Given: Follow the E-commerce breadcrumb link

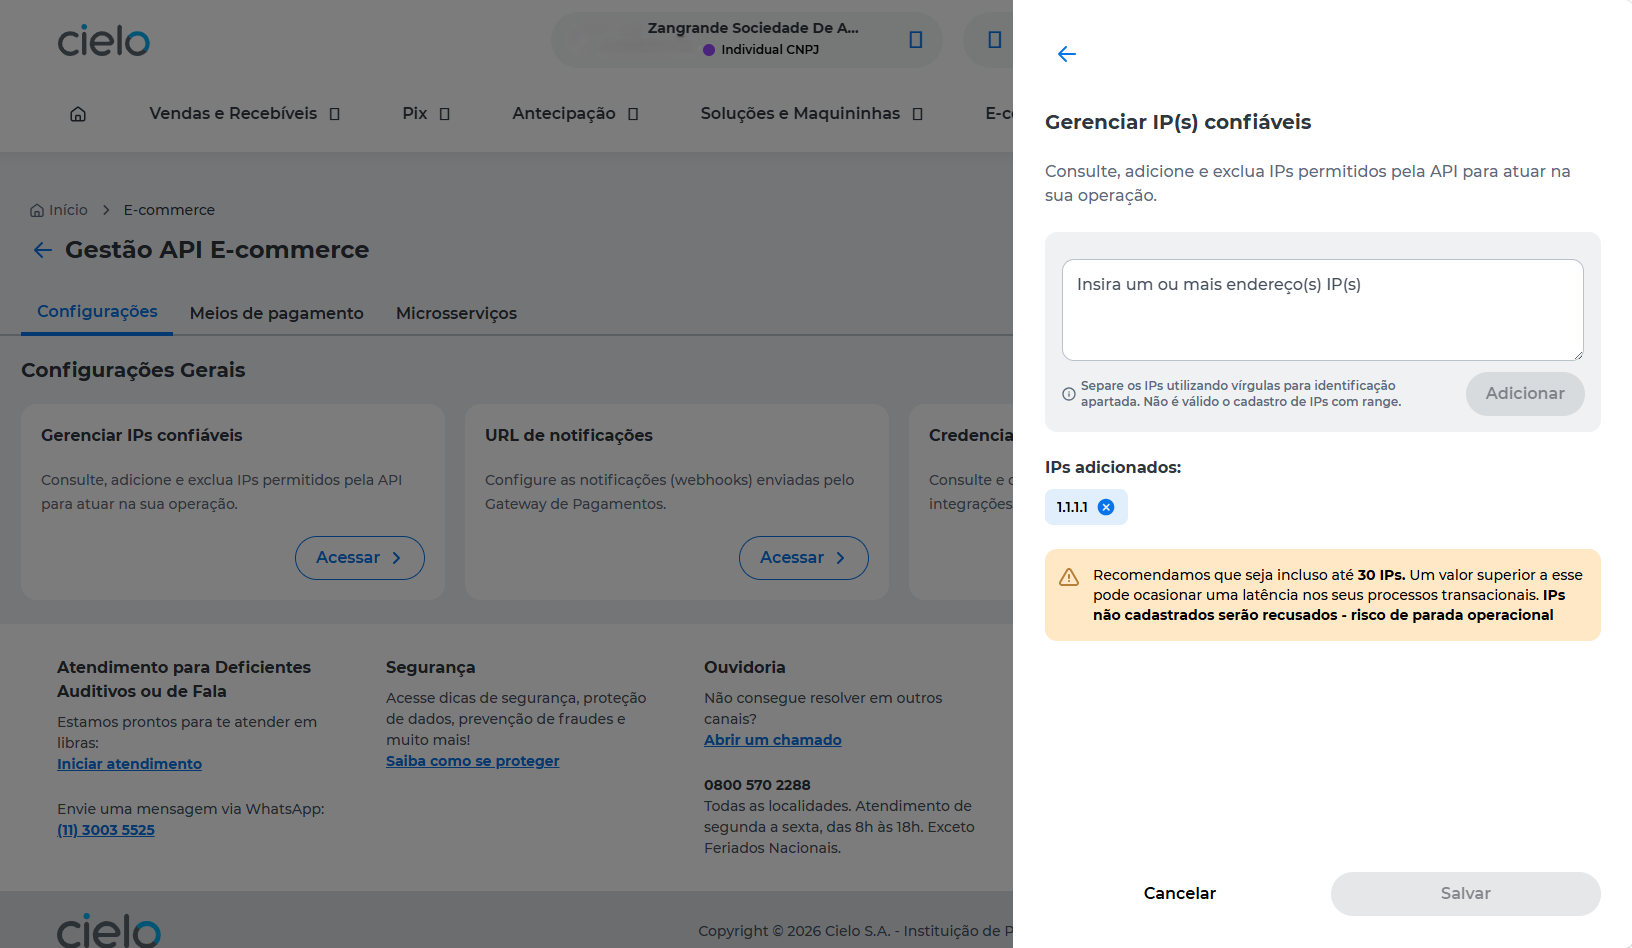Looking at the screenshot, I should [169, 210].
